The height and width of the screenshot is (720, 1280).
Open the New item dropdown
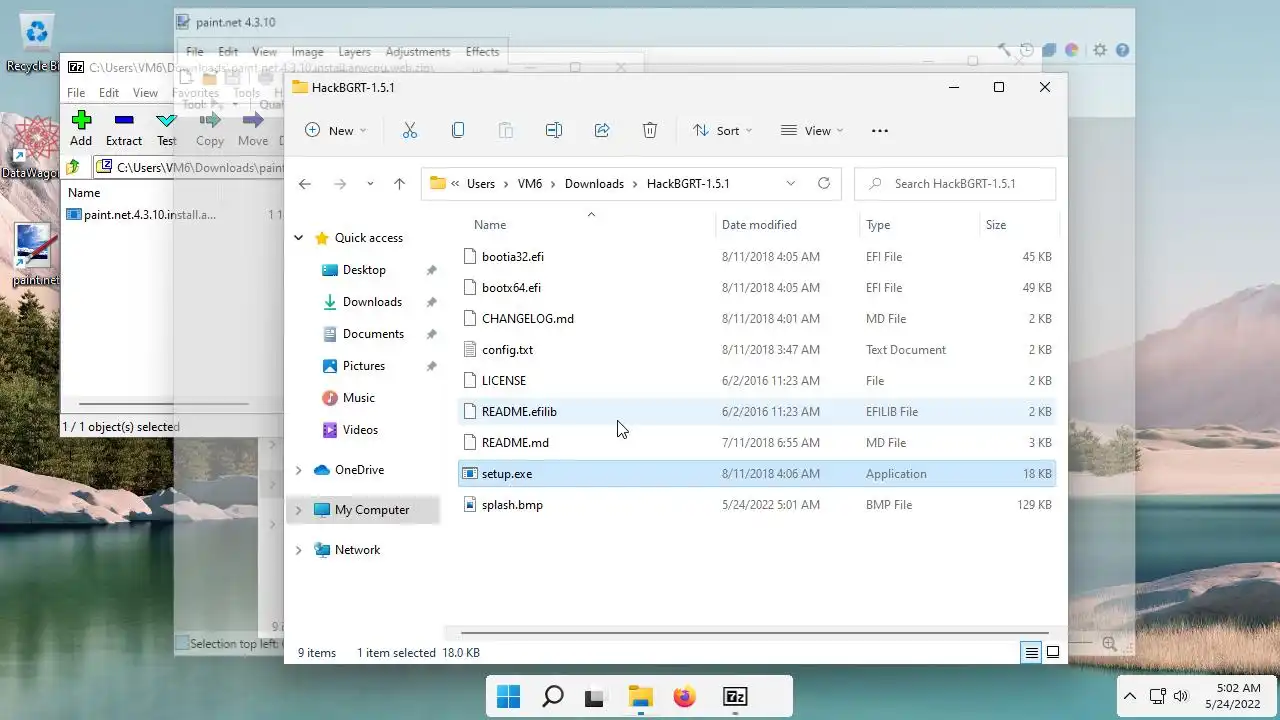[335, 130]
